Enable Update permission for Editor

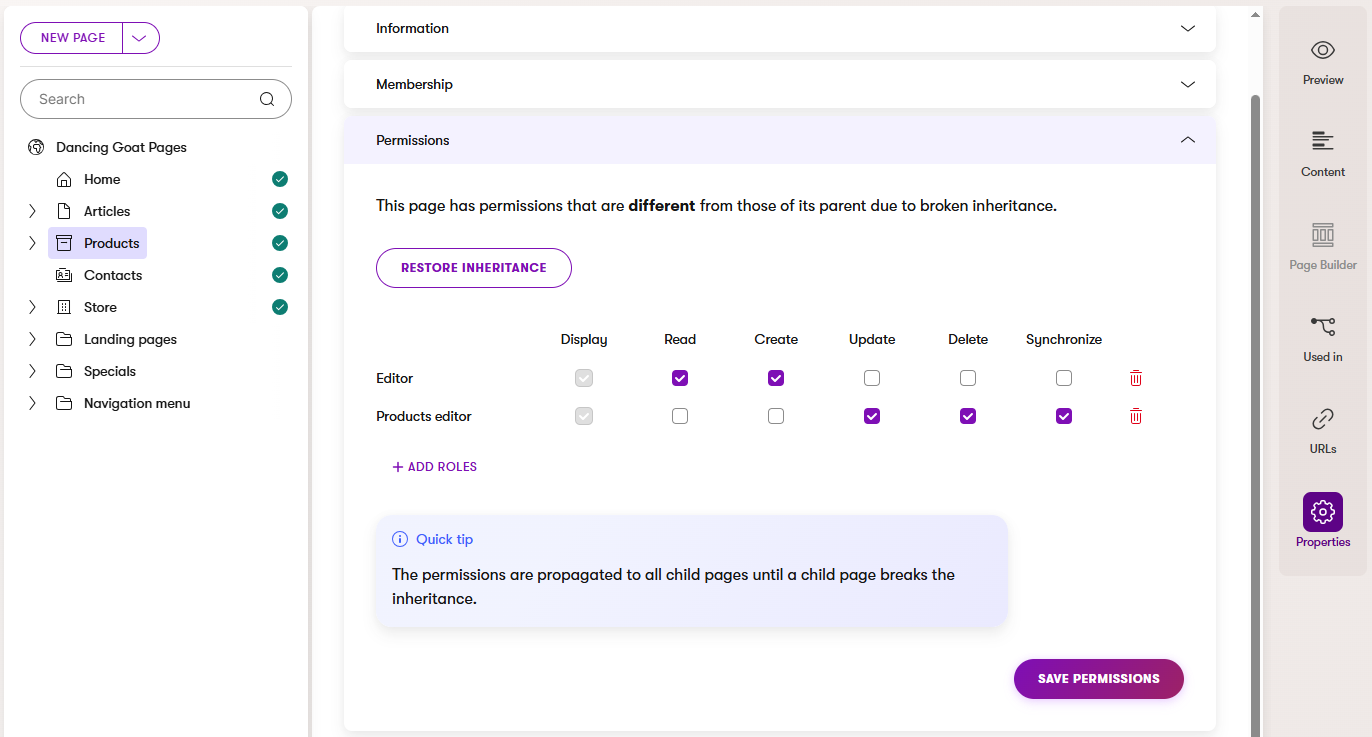coord(872,378)
